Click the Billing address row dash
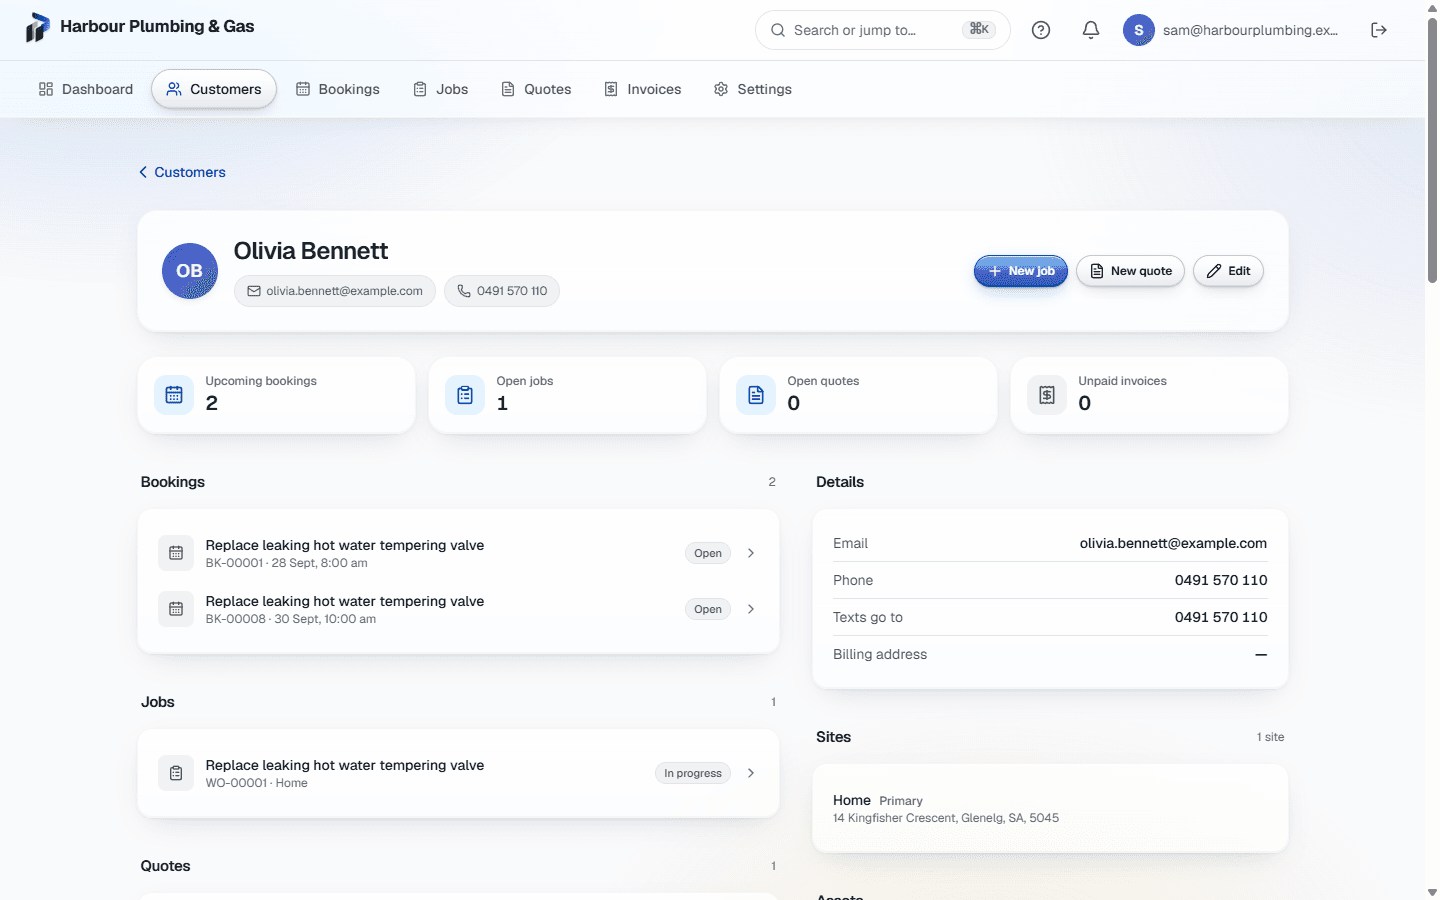 pyautogui.click(x=1261, y=654)
